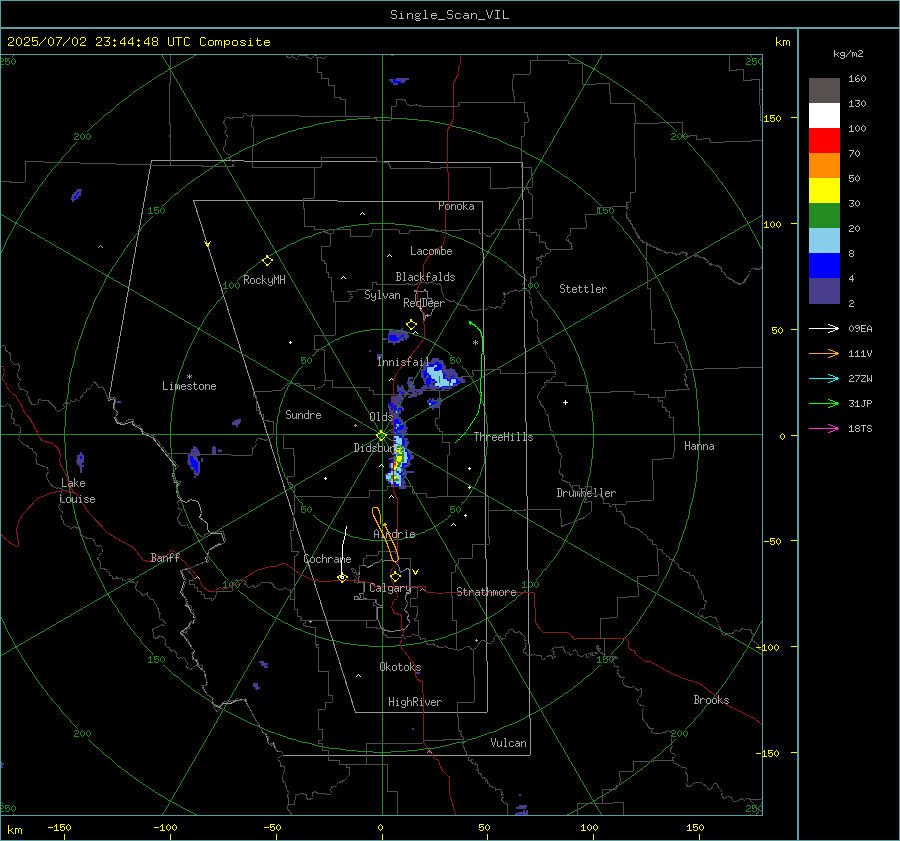Click the Lacombe town label
The width and height of the screenshot is (900, 841).
point(431,251)
